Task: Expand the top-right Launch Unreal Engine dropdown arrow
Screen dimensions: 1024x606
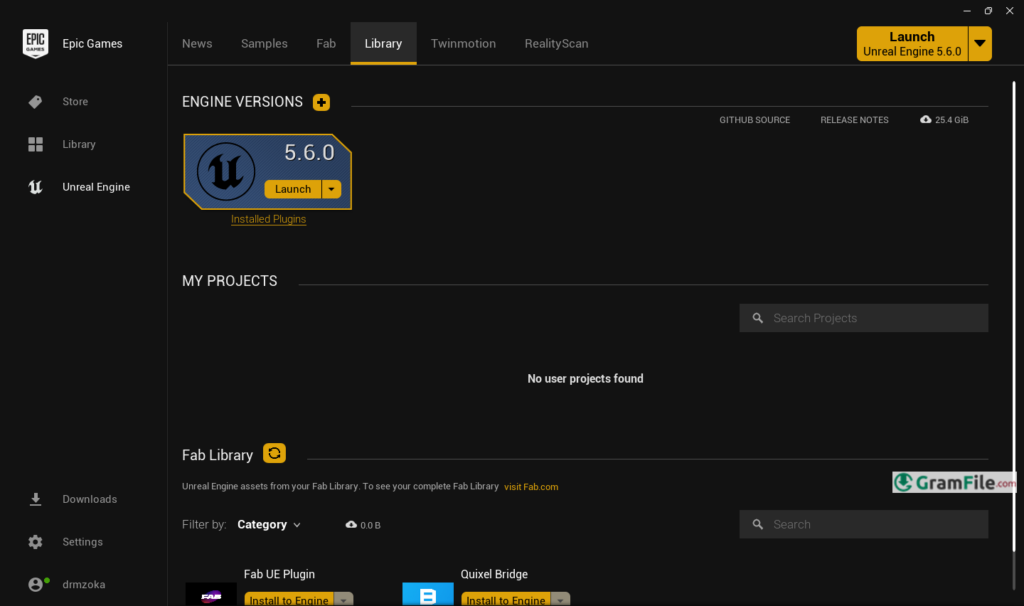Action: pyautogui.click(x=980, y=44)
